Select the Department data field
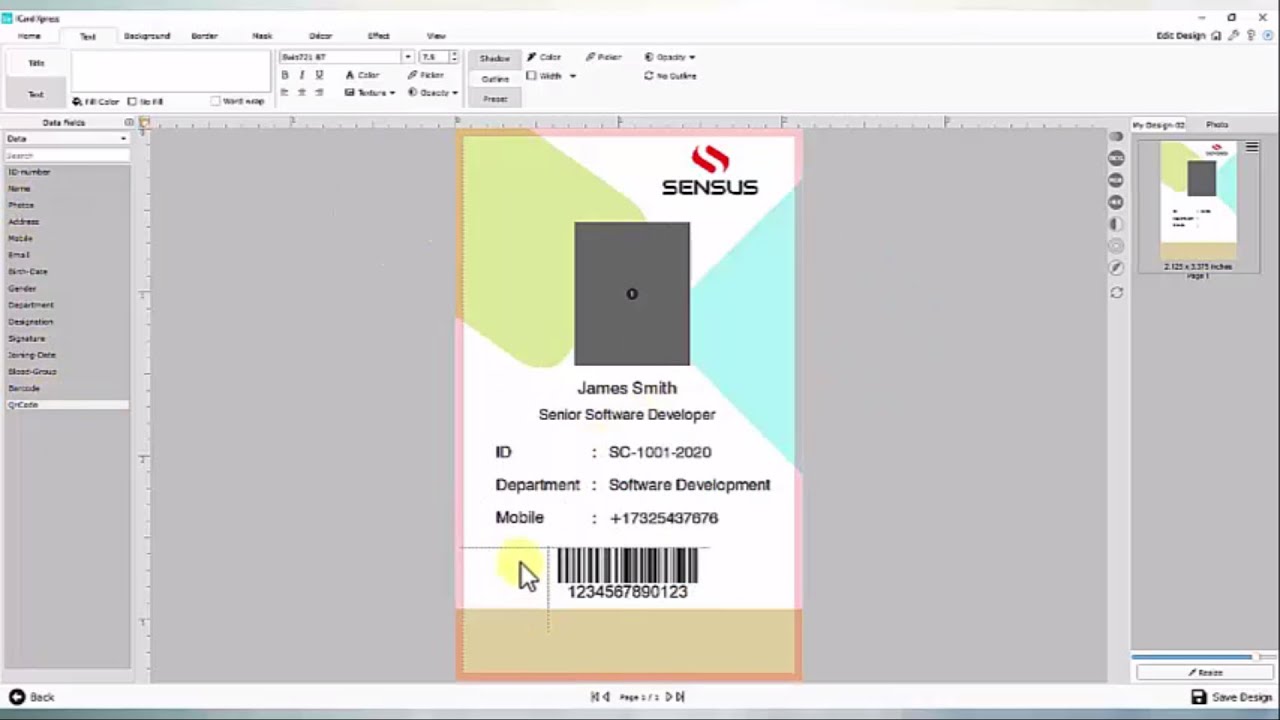This screenshot has height=720, width=1280. [67, 305]
